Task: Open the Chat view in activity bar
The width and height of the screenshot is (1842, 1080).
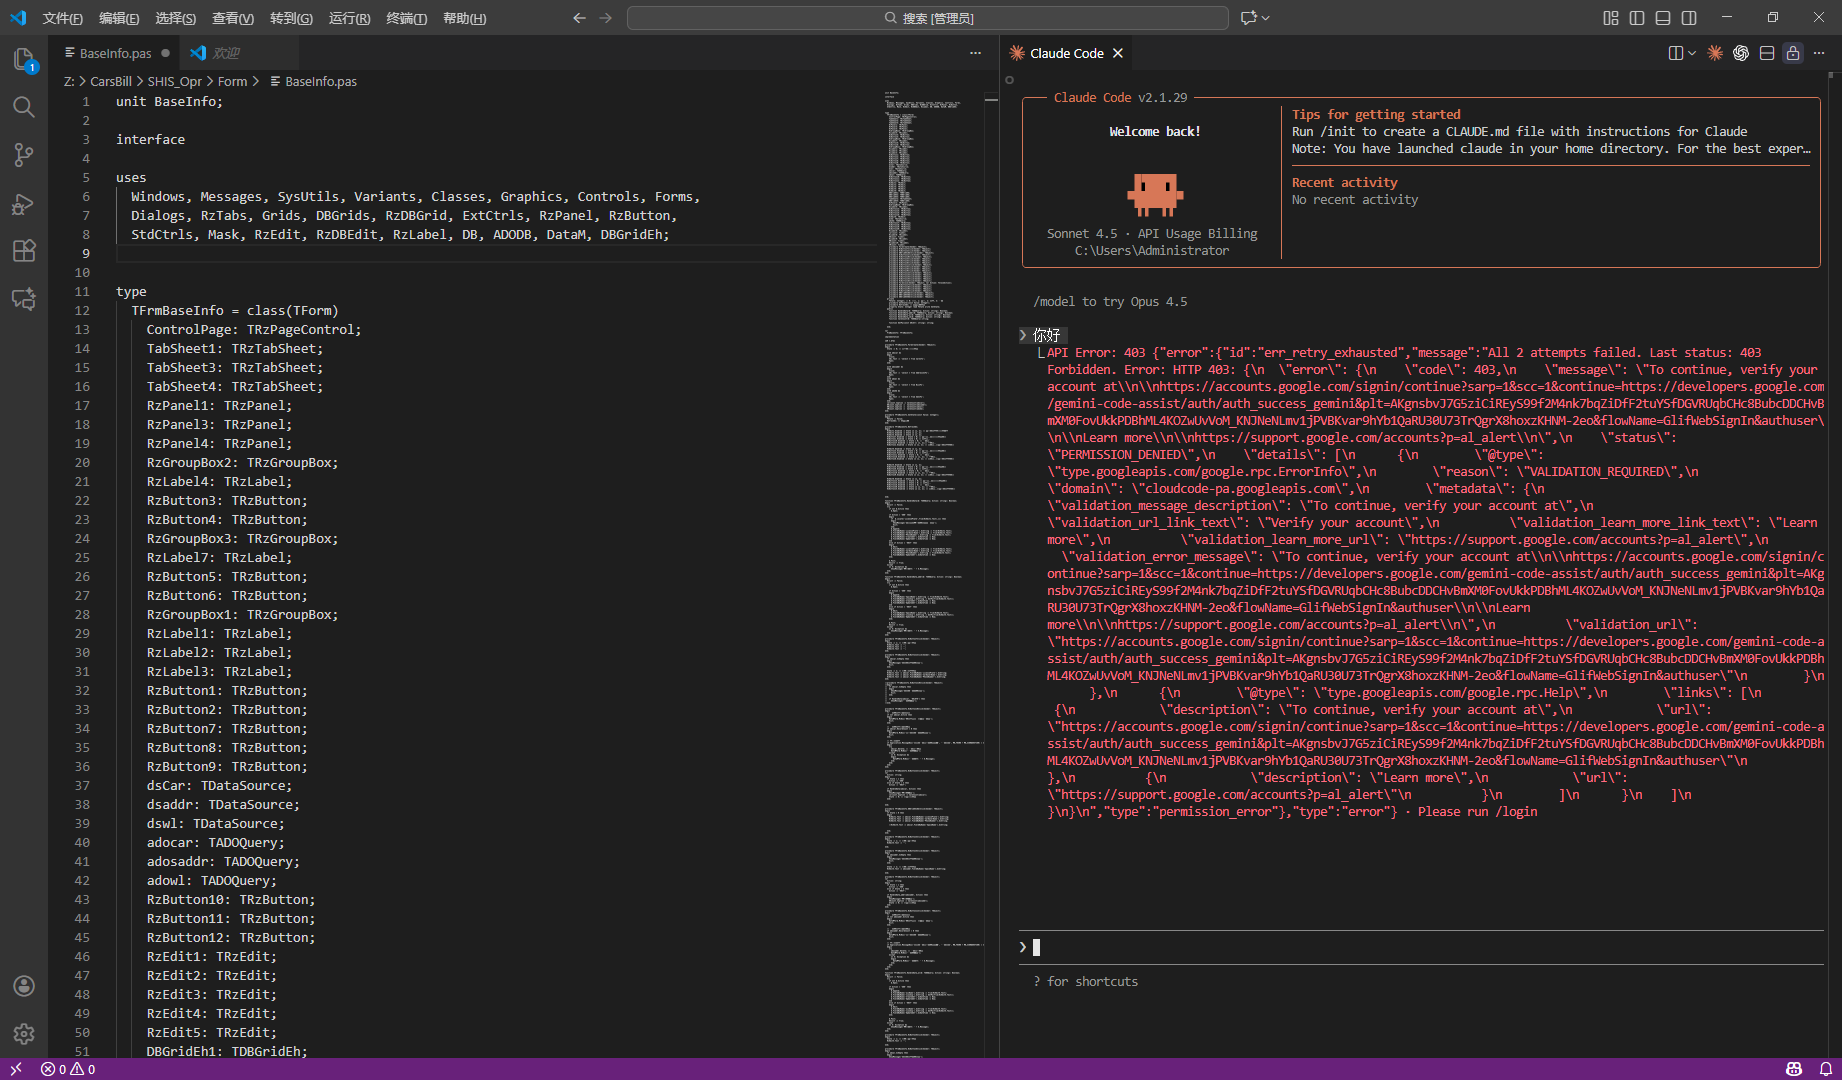Action: click(x=24, y=299)
